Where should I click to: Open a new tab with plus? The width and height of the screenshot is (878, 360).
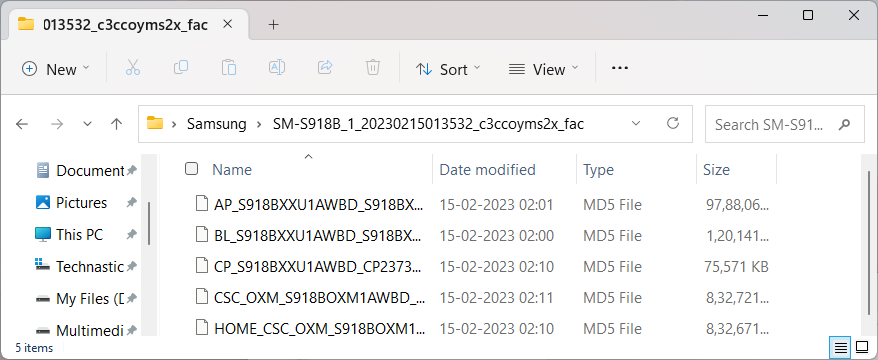273,25
